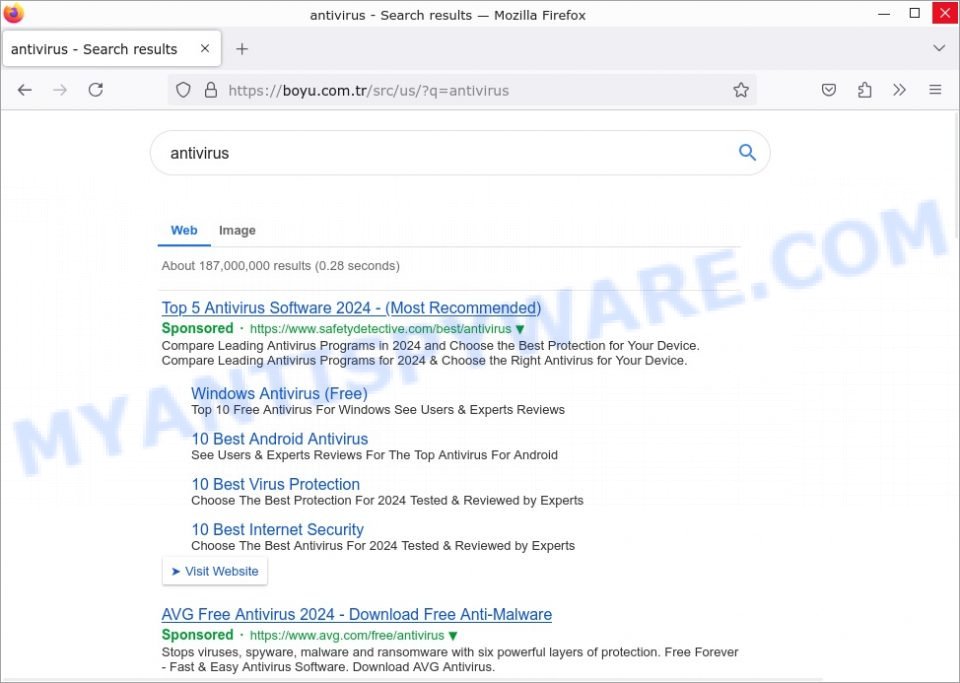The height and width of the screenshot is (683, 960).
Task: List all tabs dropdown arrow
Action: [x=939, y=48]
